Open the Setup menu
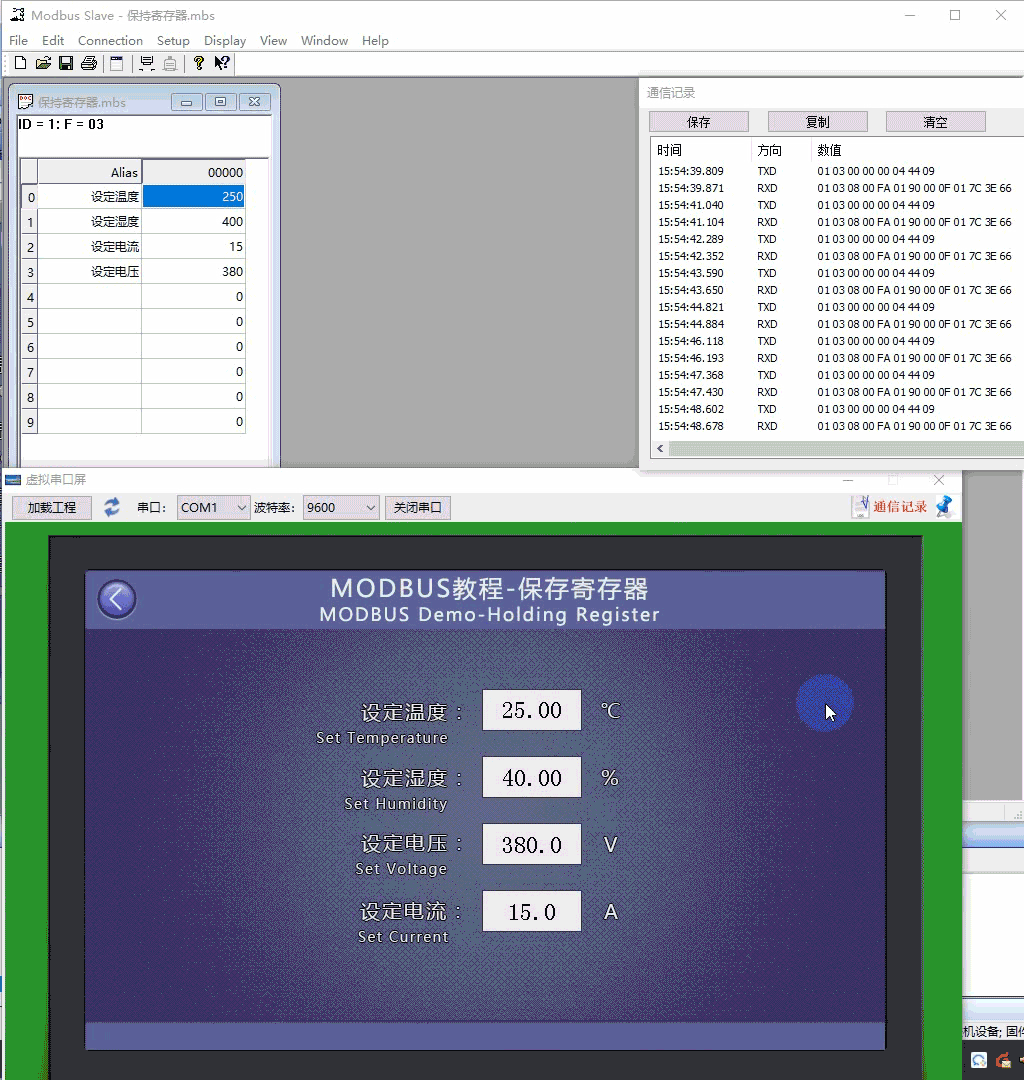The width and height of the screenshot is (1024, 1080). coord(173,41)
